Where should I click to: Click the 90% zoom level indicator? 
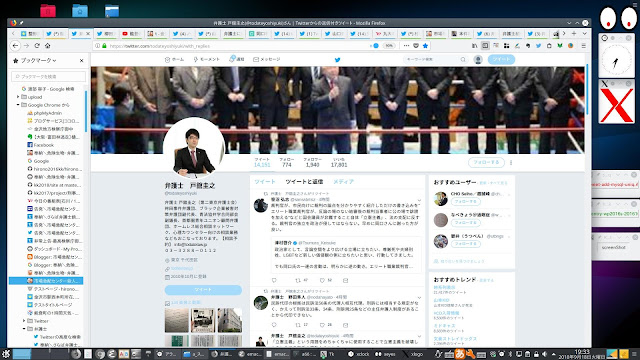pos(389,46)
